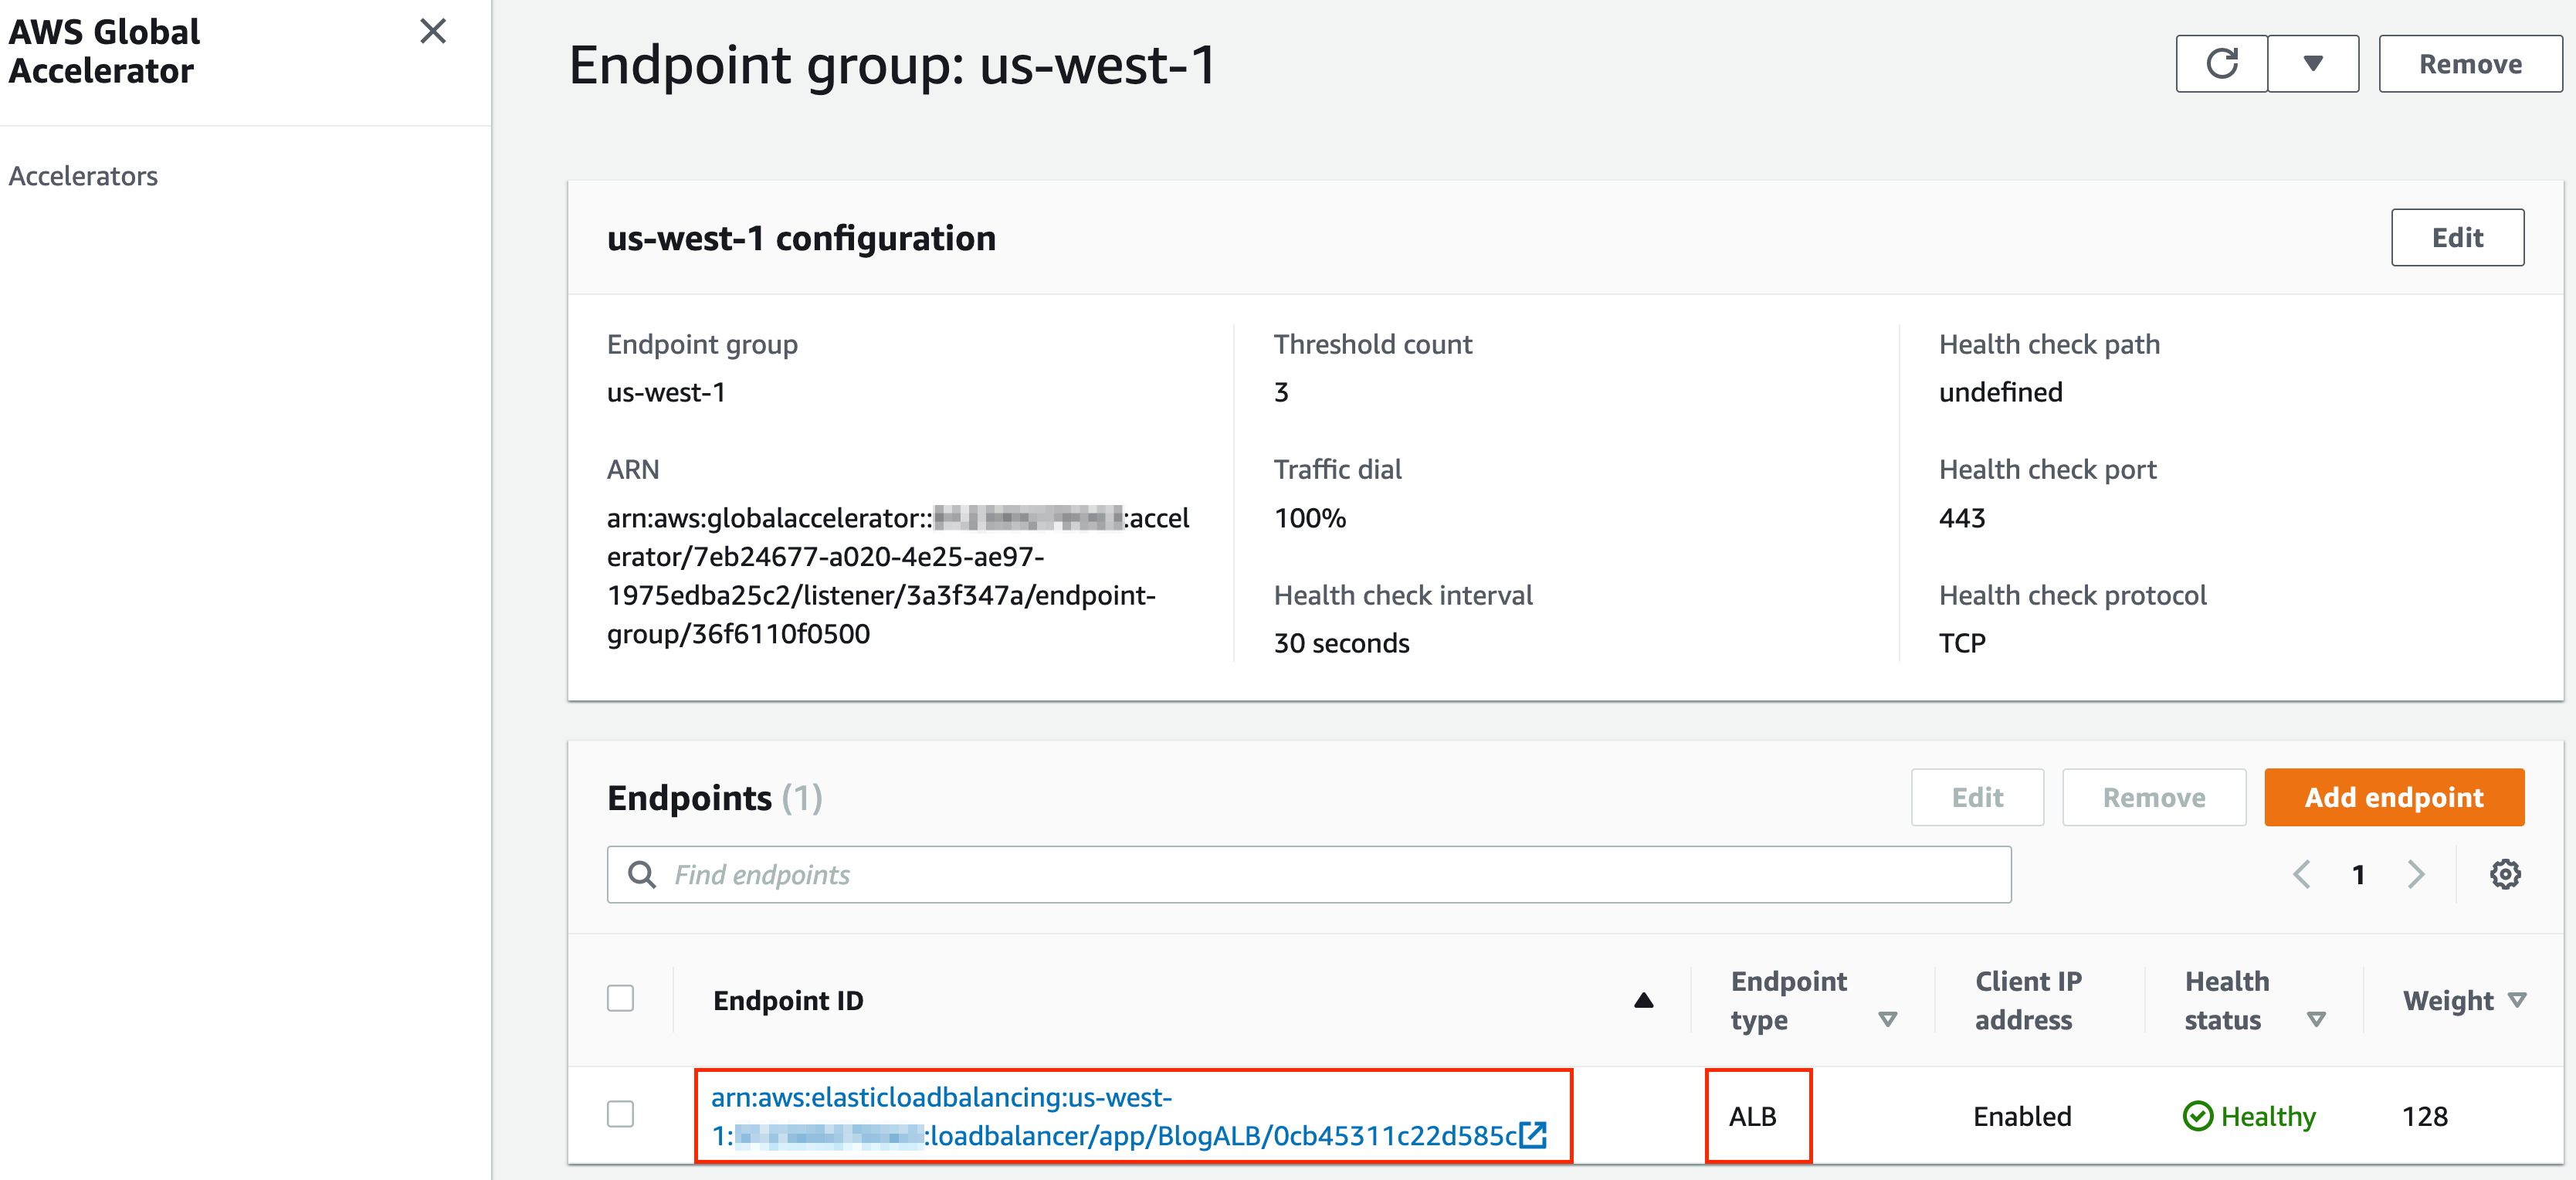2576x1180 pixels.
Task: Click the search magnifier in Find endpoints field
Action: 641,874
